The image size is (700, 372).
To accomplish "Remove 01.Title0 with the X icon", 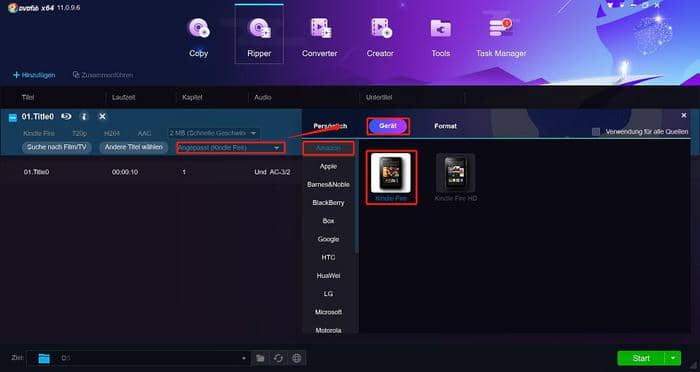I will point(102,117).
